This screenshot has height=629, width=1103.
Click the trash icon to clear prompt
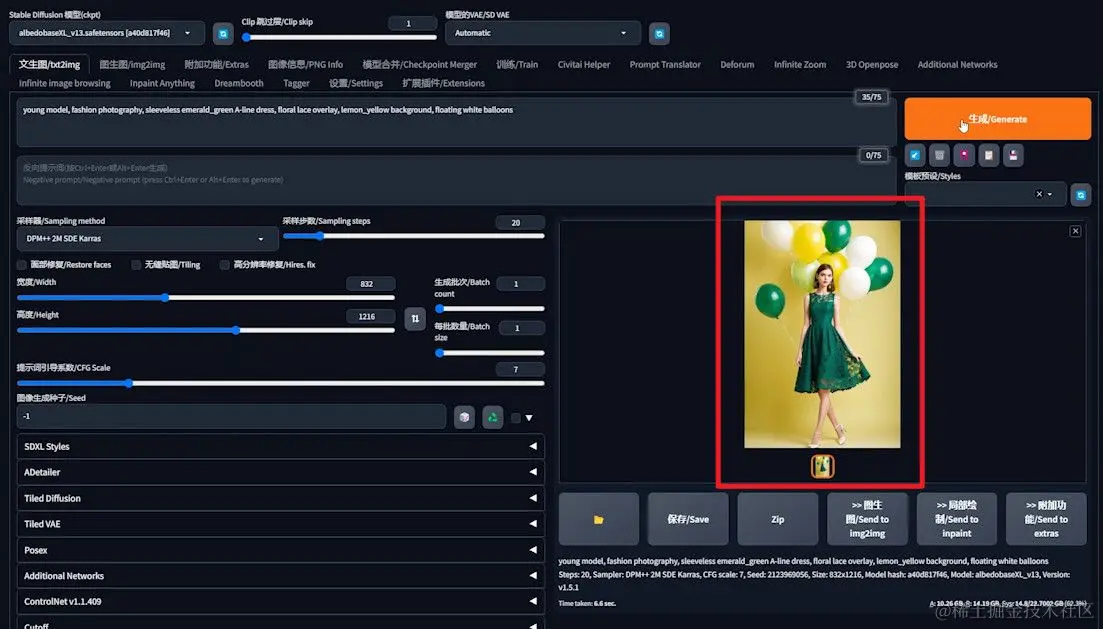[x=939, y=155]
